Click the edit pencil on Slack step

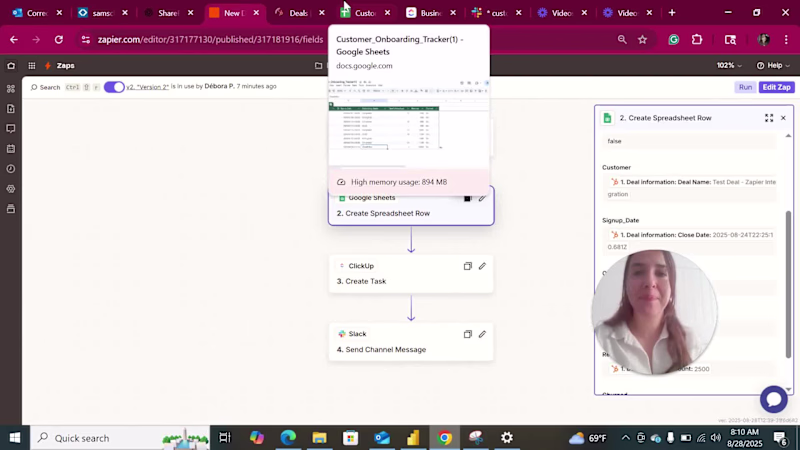(x=482, y=334)
